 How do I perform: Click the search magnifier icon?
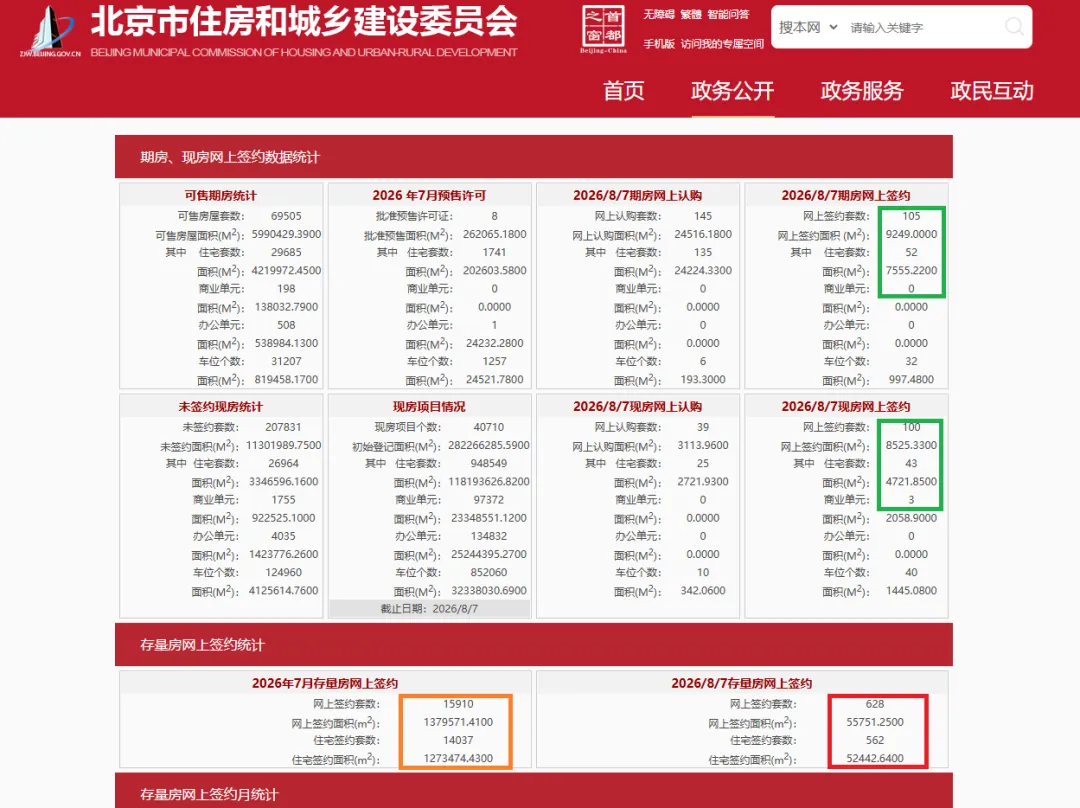pos(1014,27)
